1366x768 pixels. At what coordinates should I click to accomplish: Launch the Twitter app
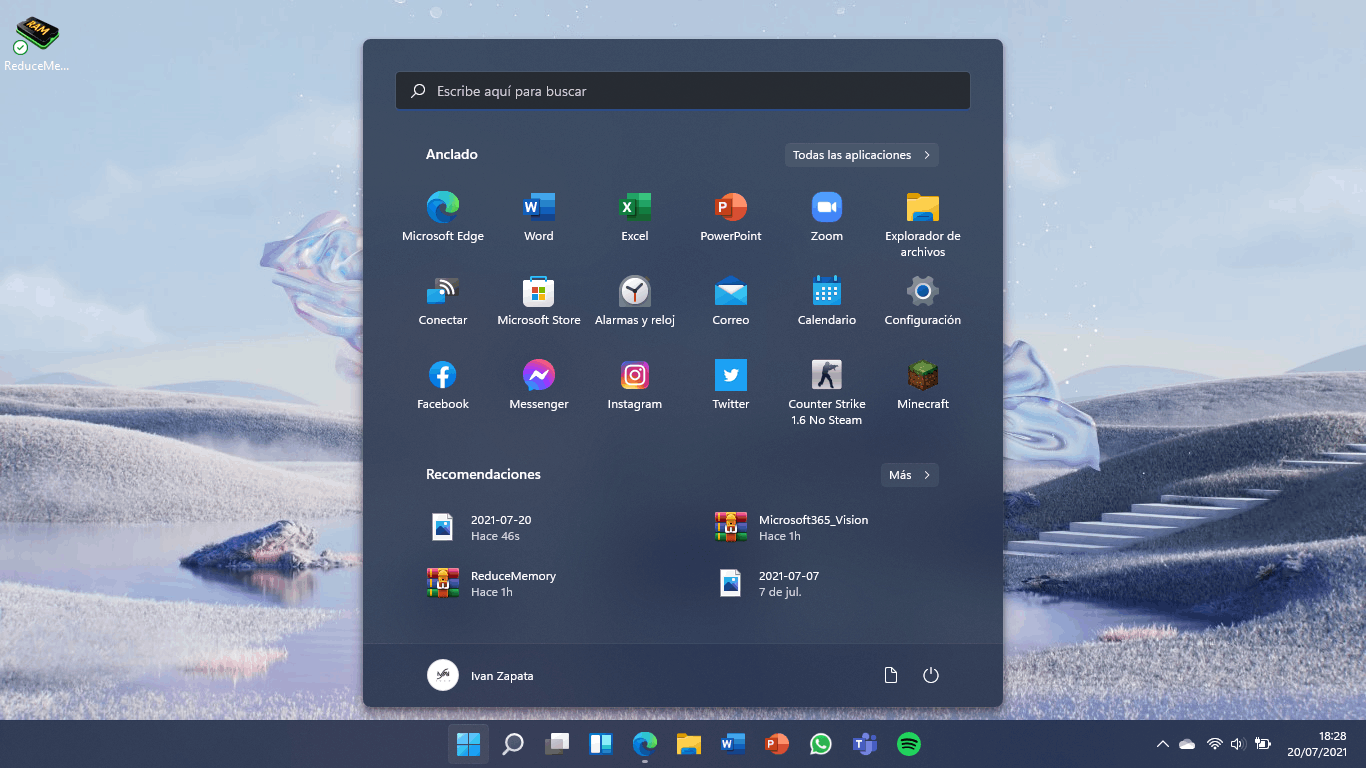click(x=731, y=385)
